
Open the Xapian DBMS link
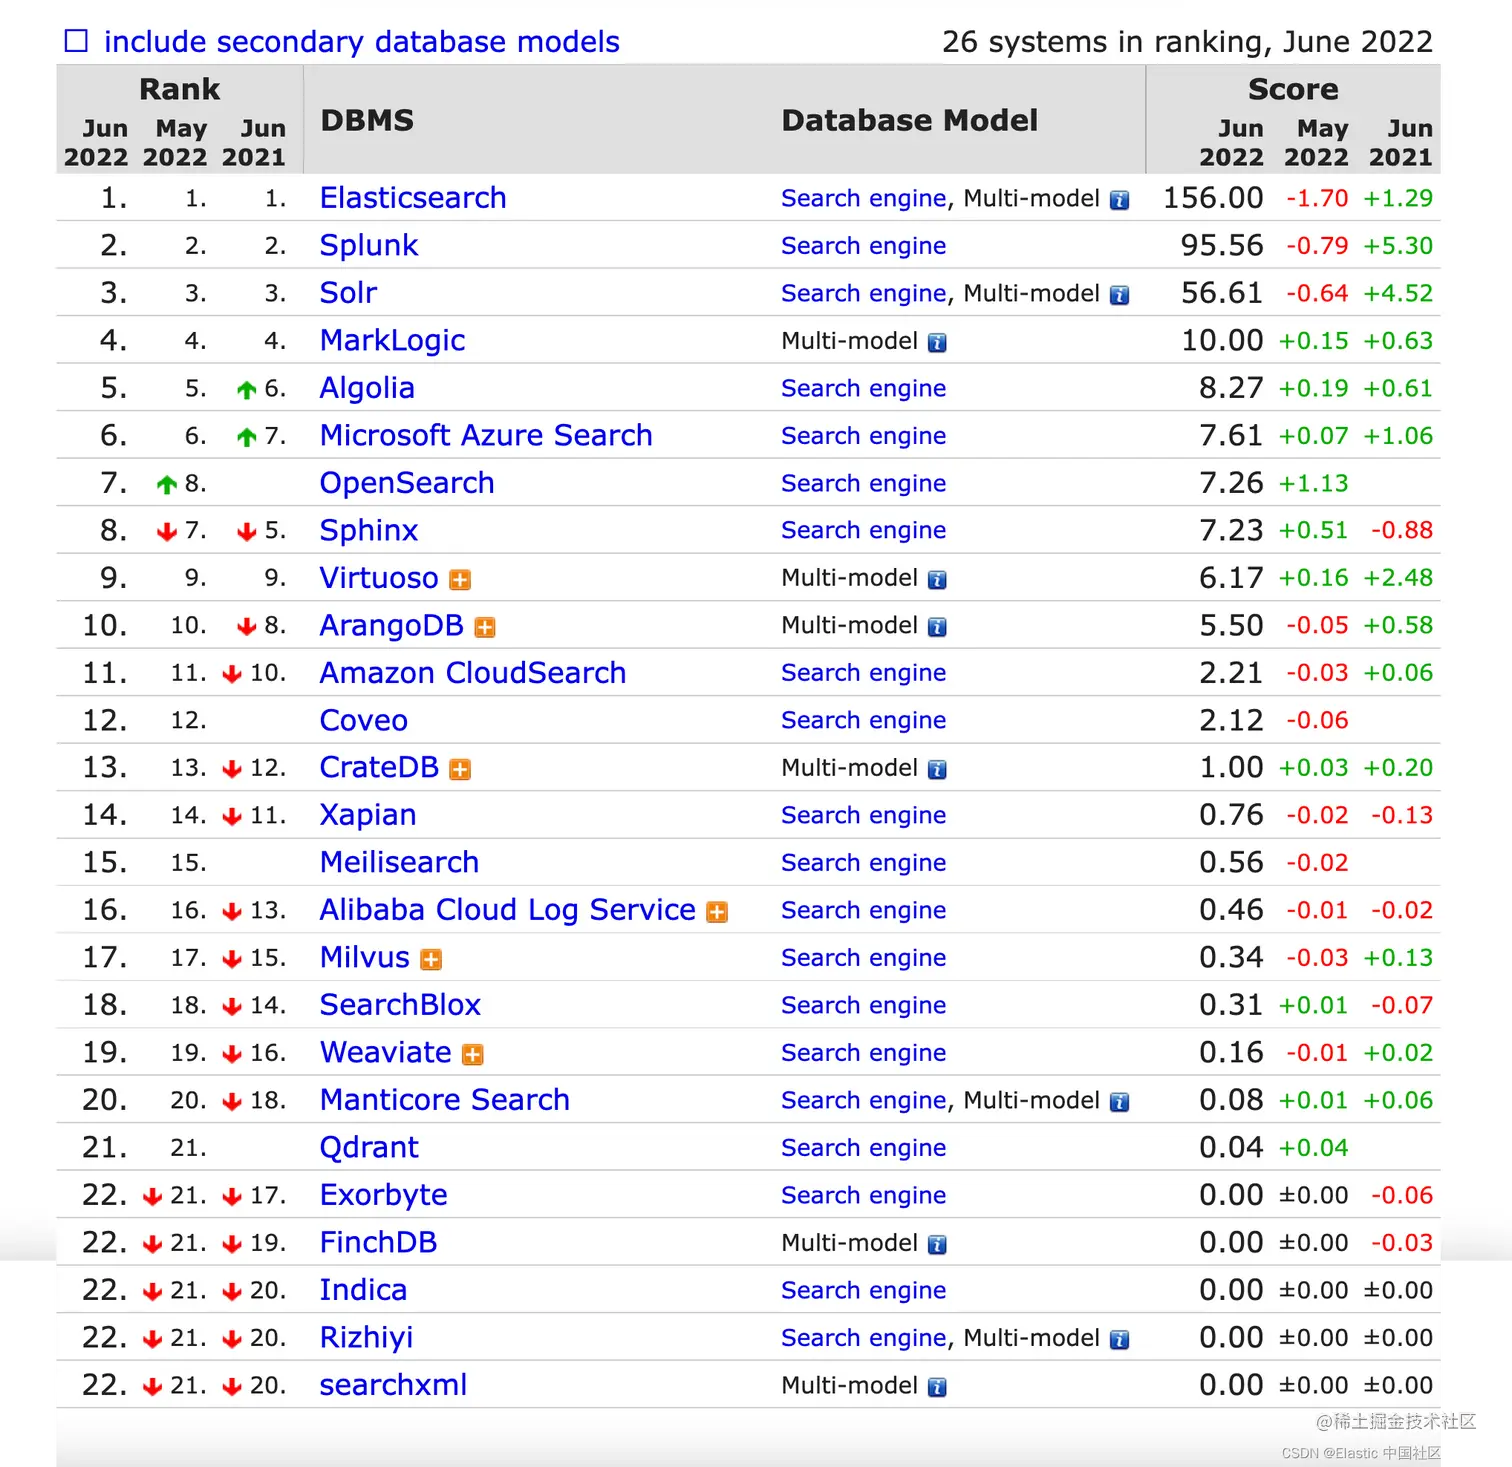(x=368, y=816)
